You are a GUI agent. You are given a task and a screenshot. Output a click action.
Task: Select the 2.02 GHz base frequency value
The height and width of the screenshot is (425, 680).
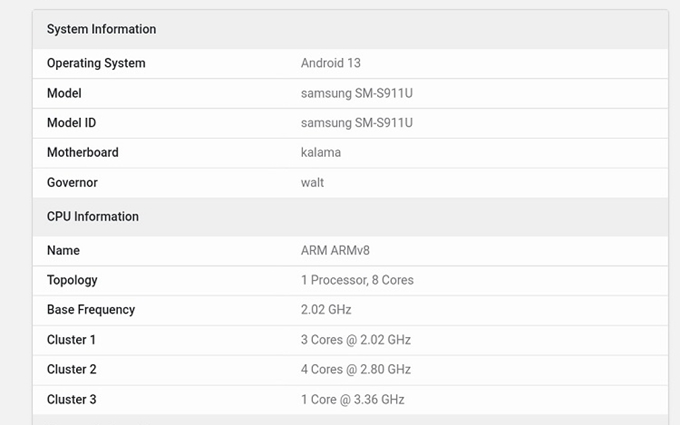(x=326, y=310)
